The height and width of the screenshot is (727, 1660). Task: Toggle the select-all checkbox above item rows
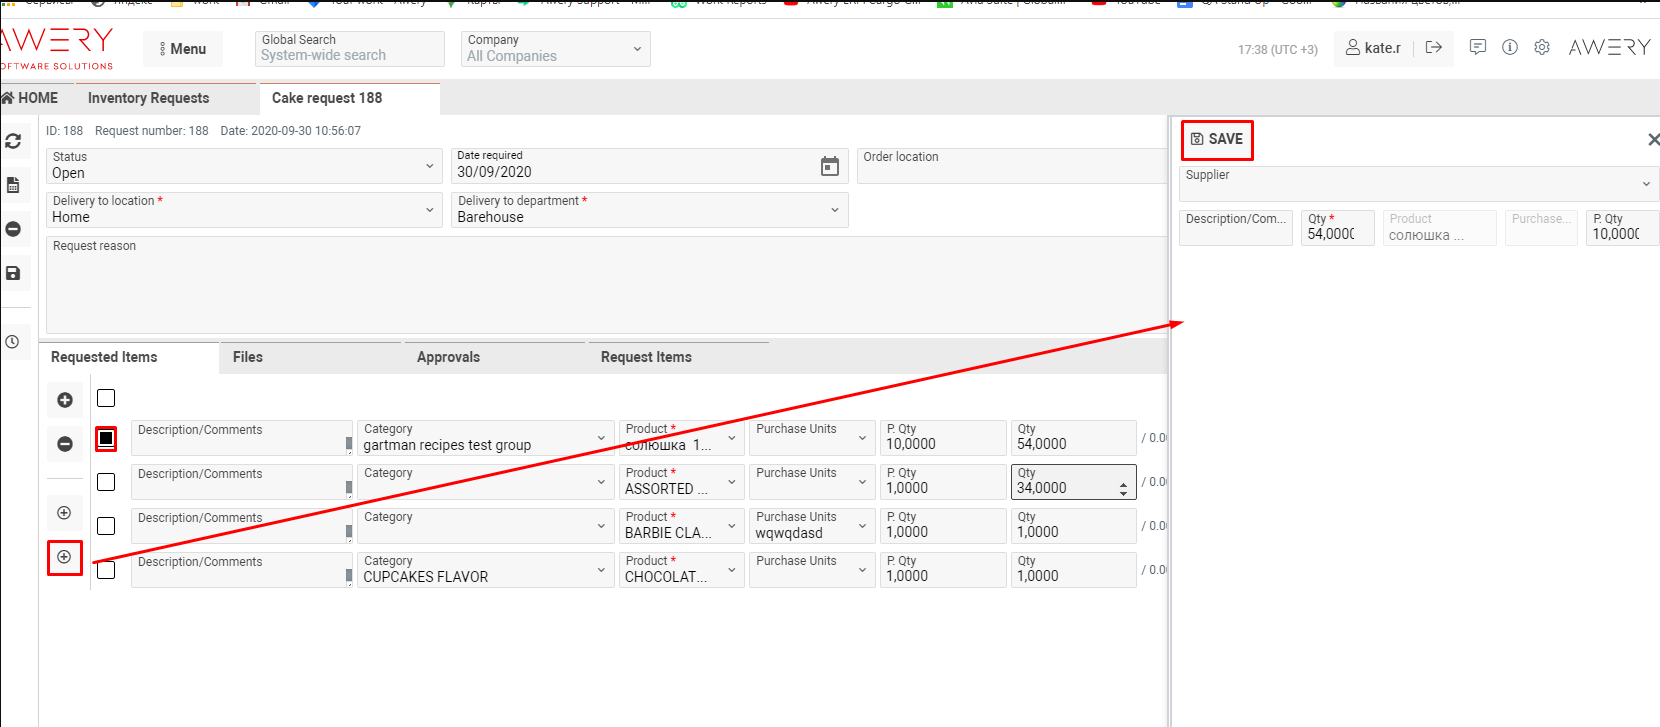click(x=106, y=398)
